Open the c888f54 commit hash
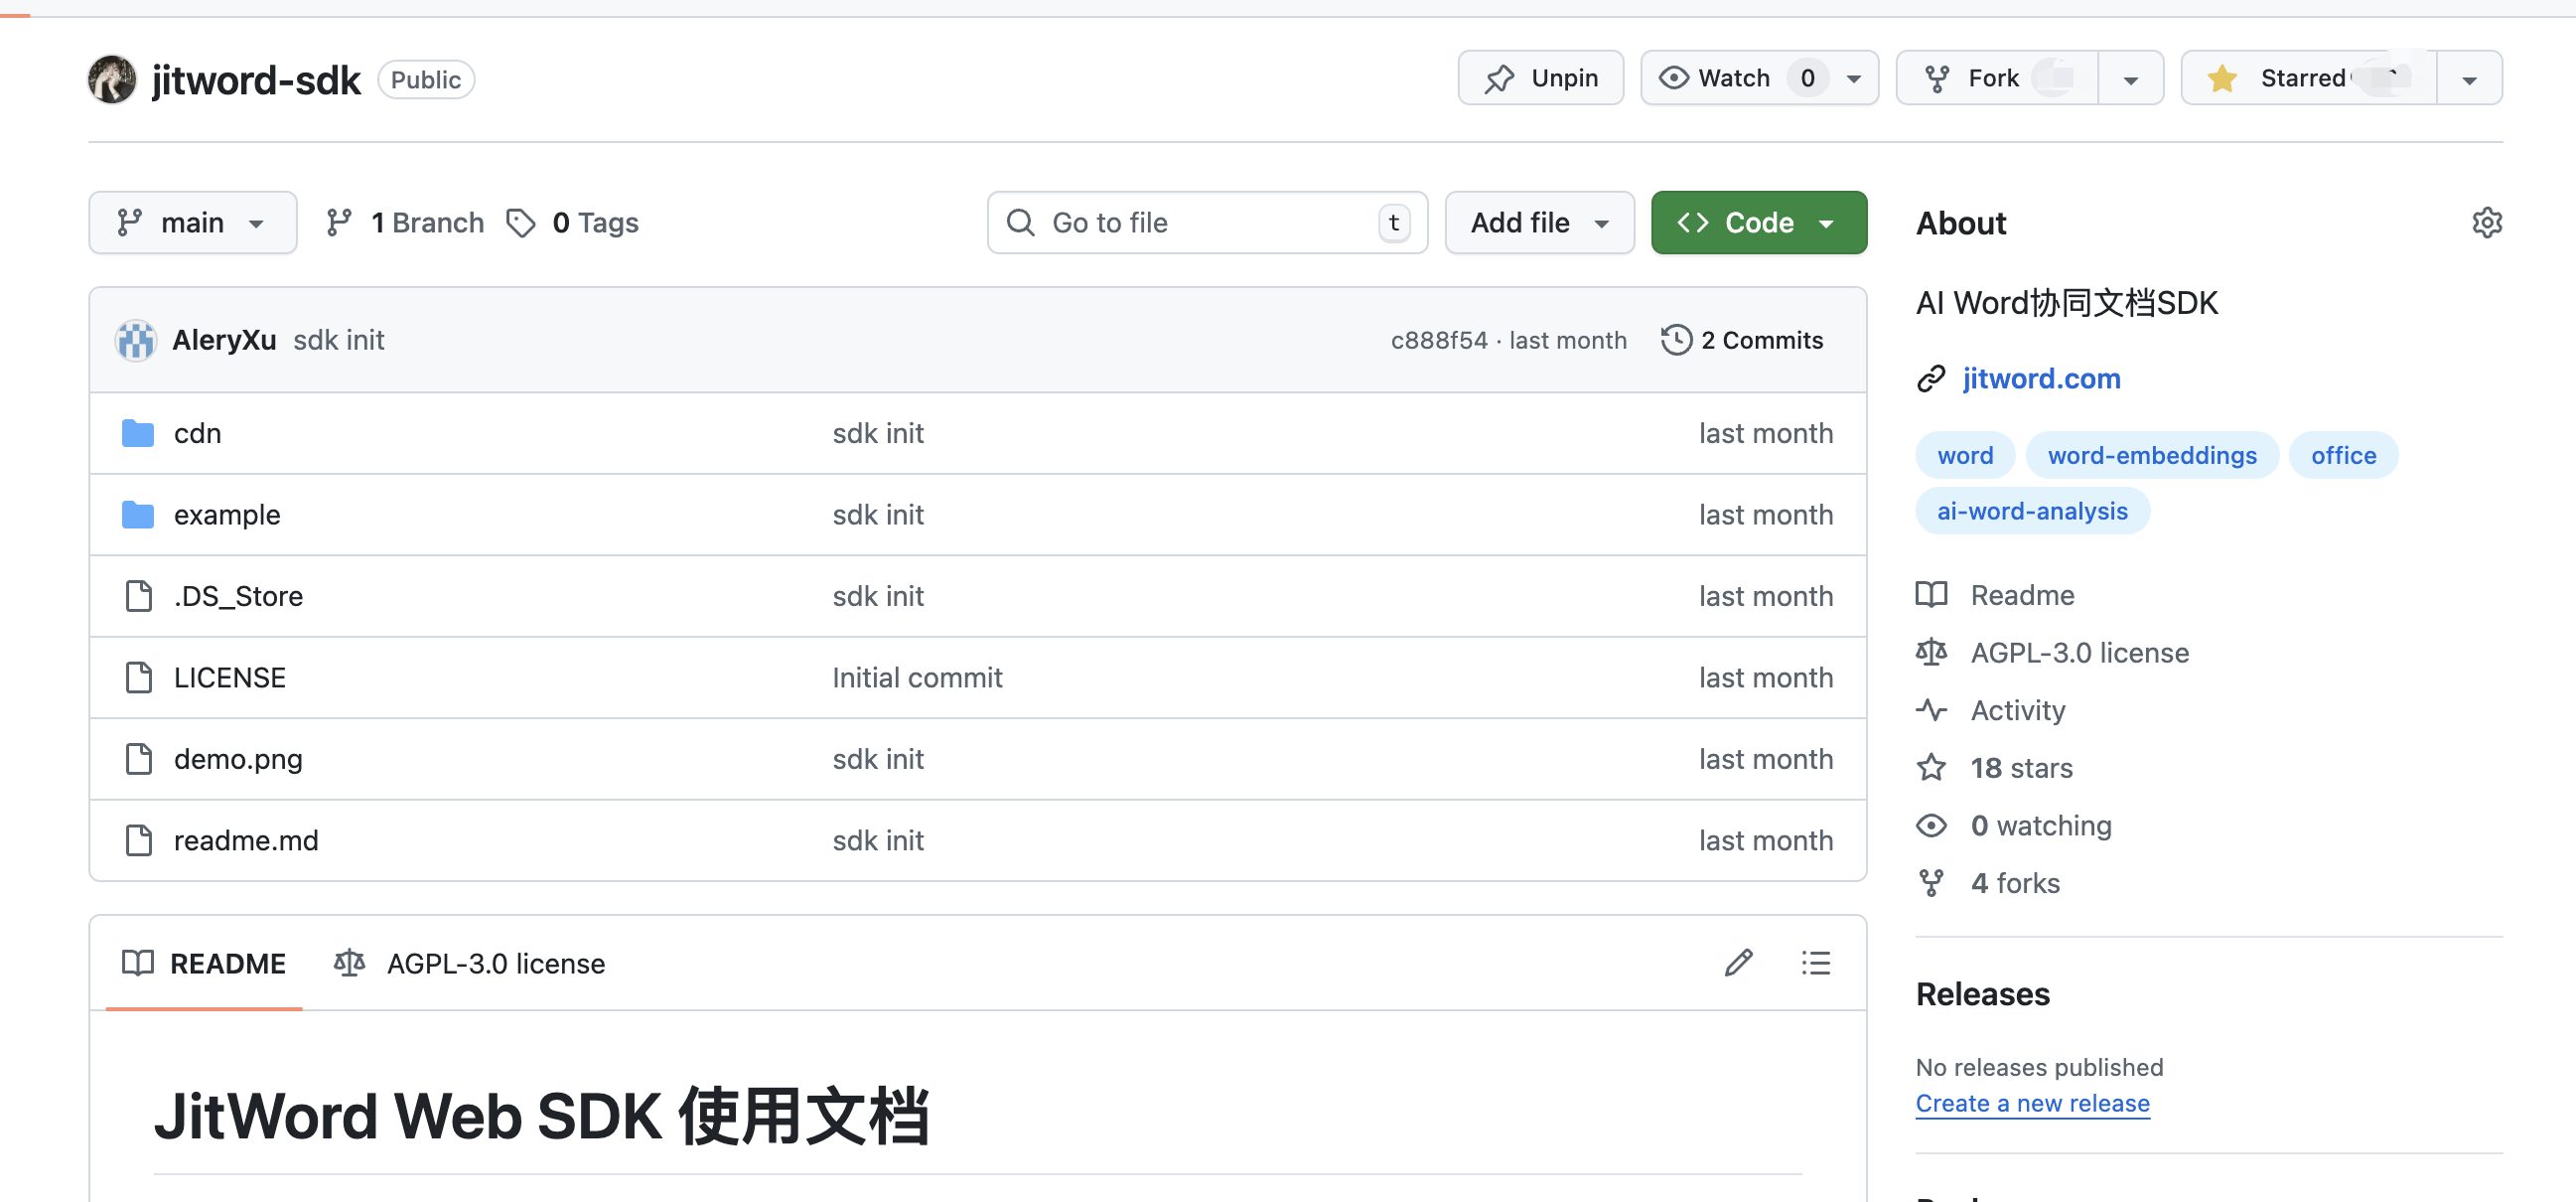The width and height of the screenshot is (2576, 1202). (x=1439, y=340)
